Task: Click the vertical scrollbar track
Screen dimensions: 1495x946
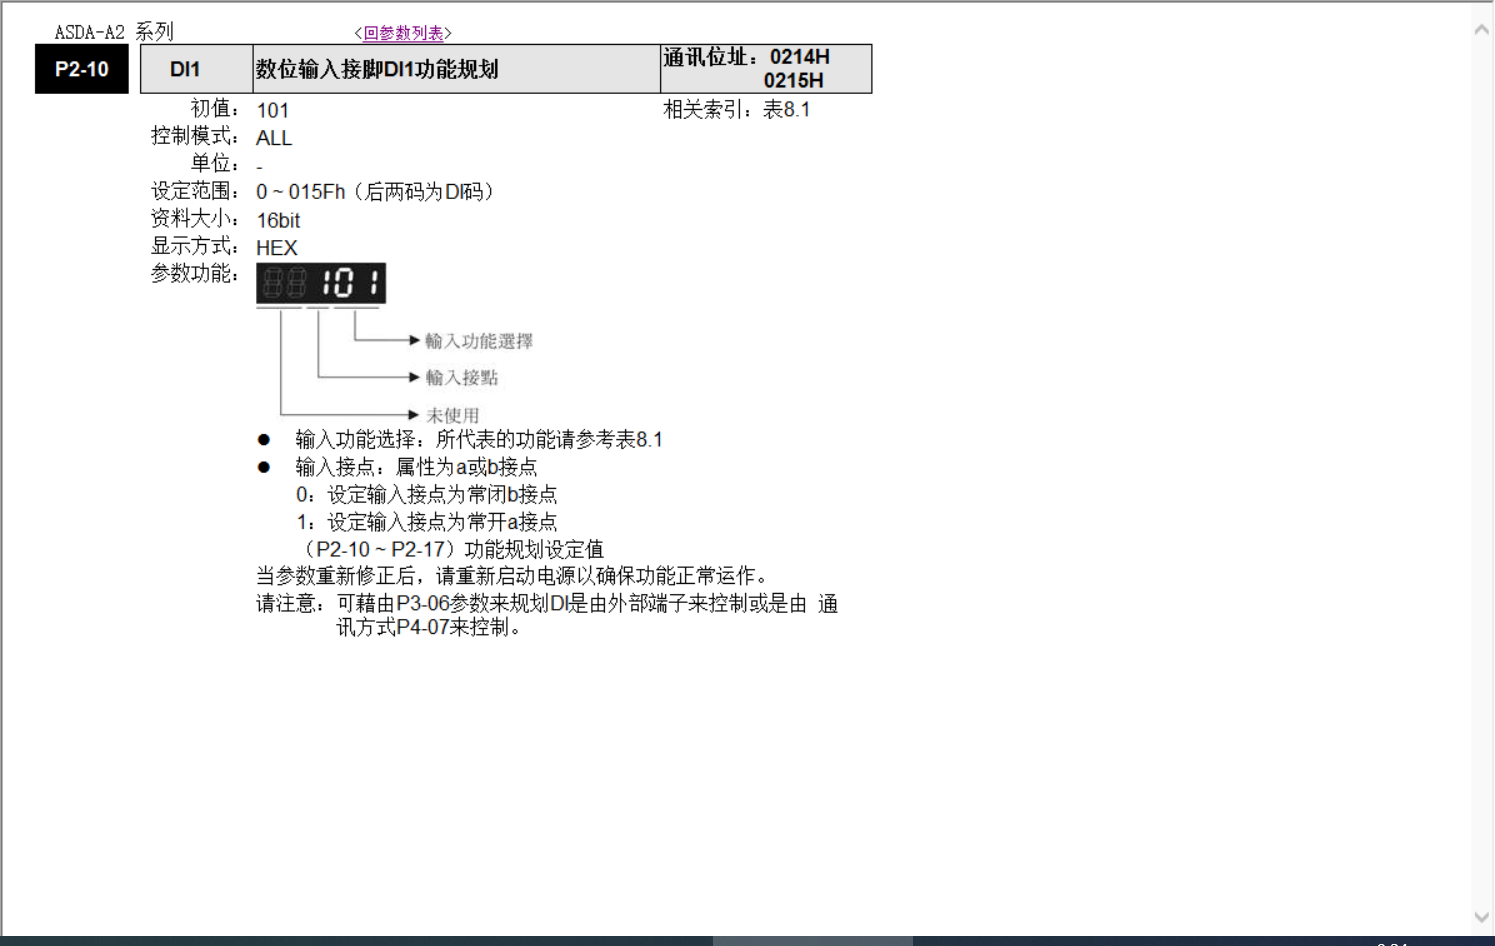Action: point(1482,470)
